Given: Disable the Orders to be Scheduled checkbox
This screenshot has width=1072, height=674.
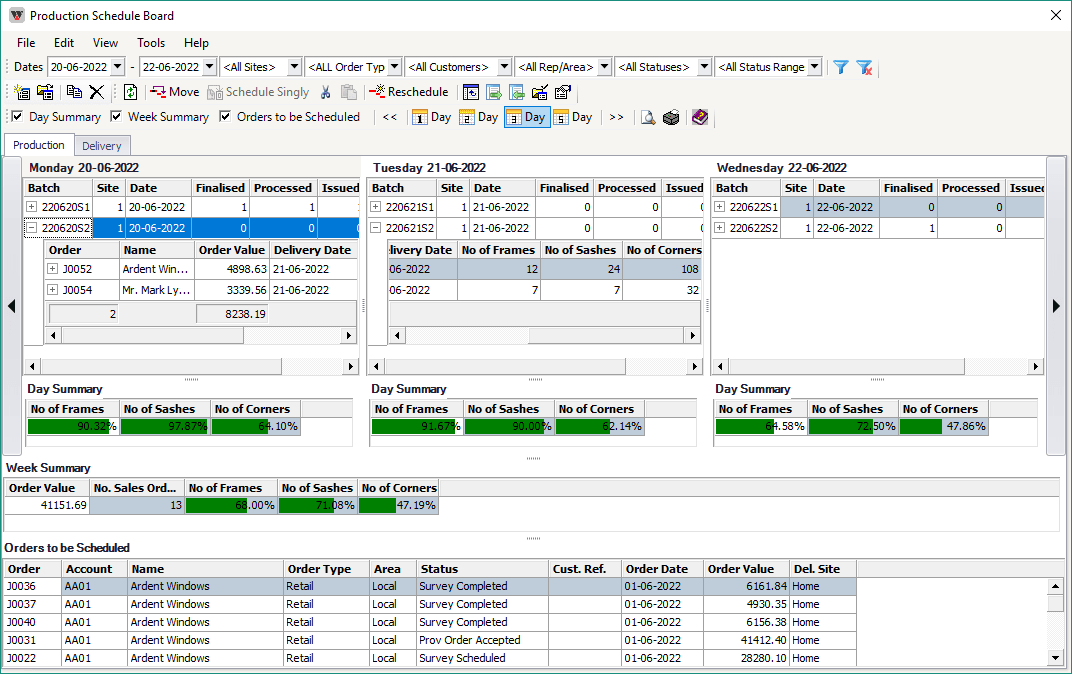Looking at the screenshot, I should click(x=225, y=117).
